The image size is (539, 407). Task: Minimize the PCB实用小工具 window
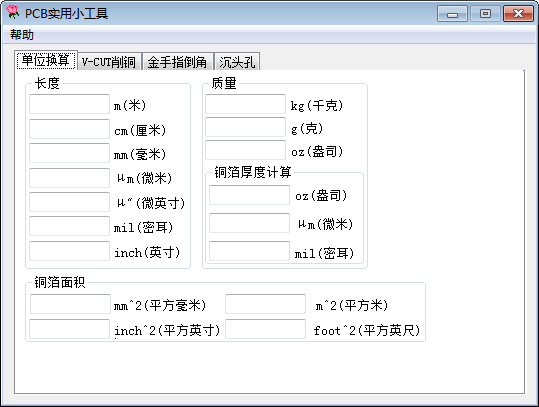[452, 14]
